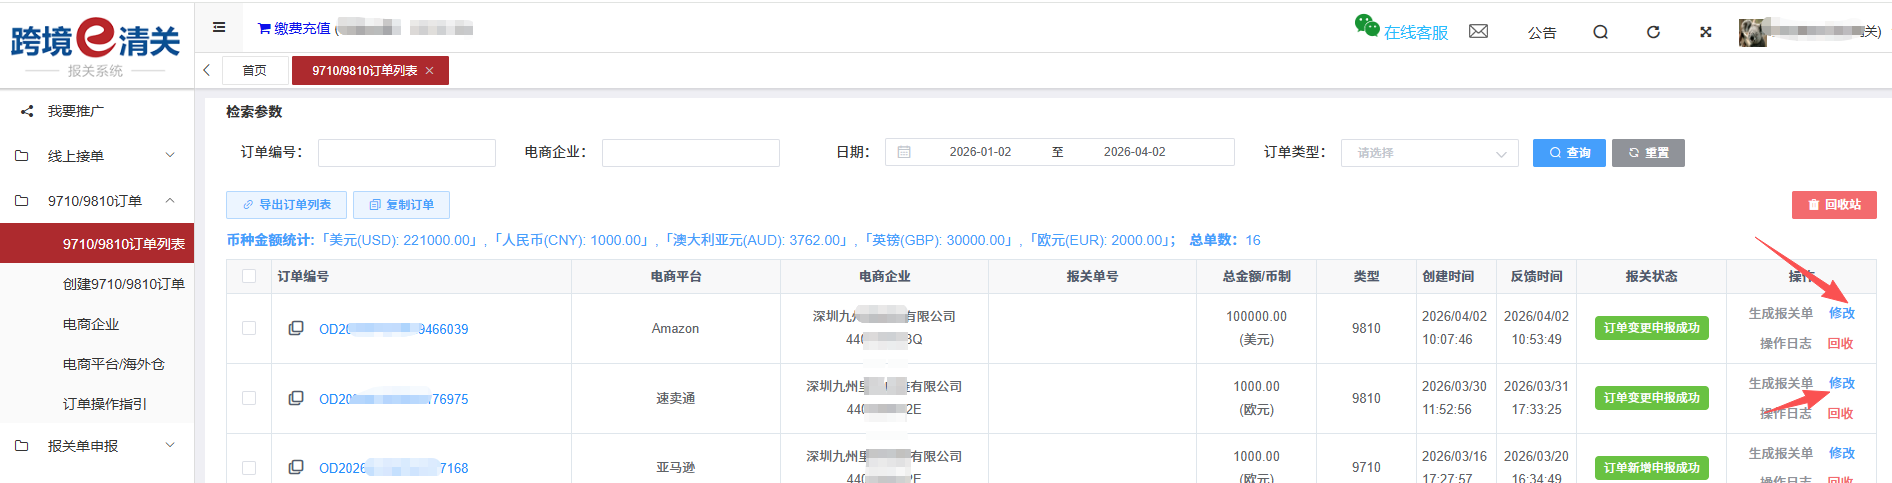Check the Amazon order row checkbox
Screen dimensions: 1892x483
pos(249,328)
